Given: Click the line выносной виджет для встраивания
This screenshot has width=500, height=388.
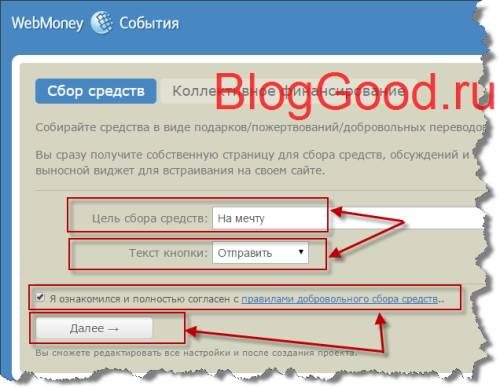Looking at the screenshot, I should point(180,171).
